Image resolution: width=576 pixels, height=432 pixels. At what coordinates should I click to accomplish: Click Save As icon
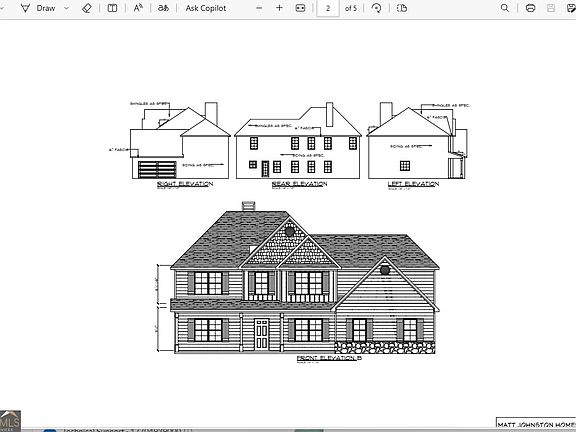(x=571, y=8)
